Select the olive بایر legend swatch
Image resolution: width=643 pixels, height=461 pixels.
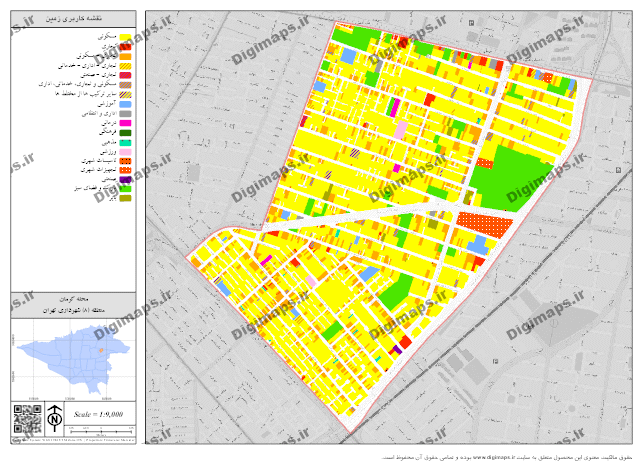click(x=125, y=199)
